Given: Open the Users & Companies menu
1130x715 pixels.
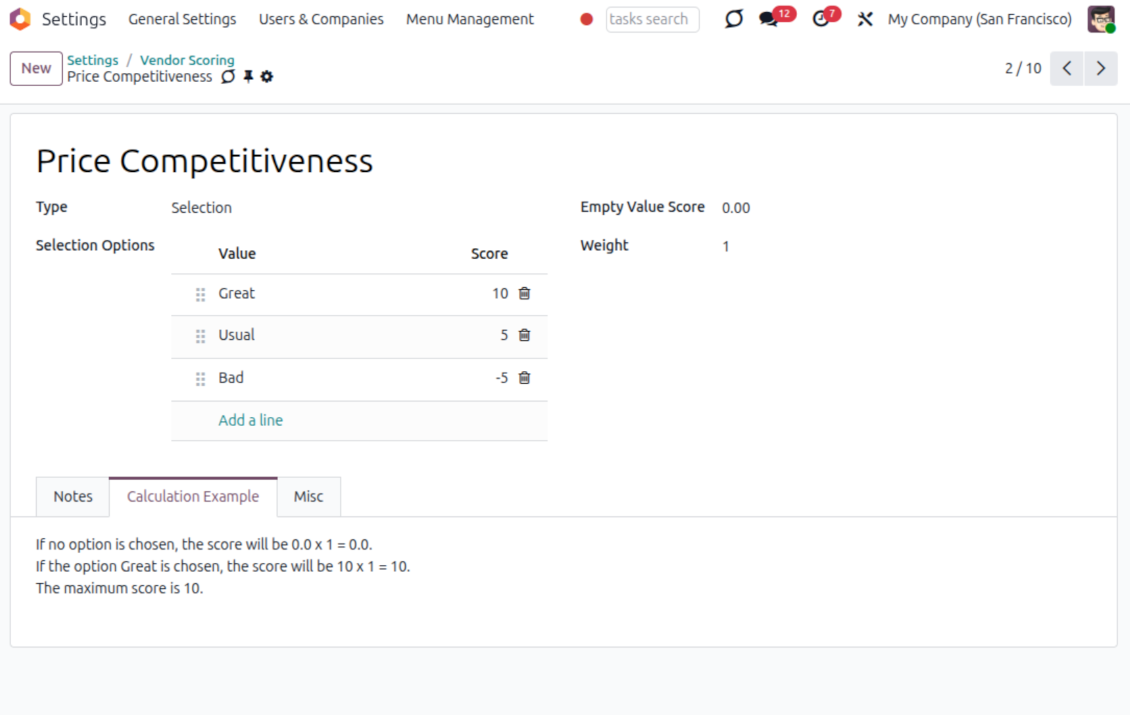Looking at the screenshot, I should pos(321,19).
